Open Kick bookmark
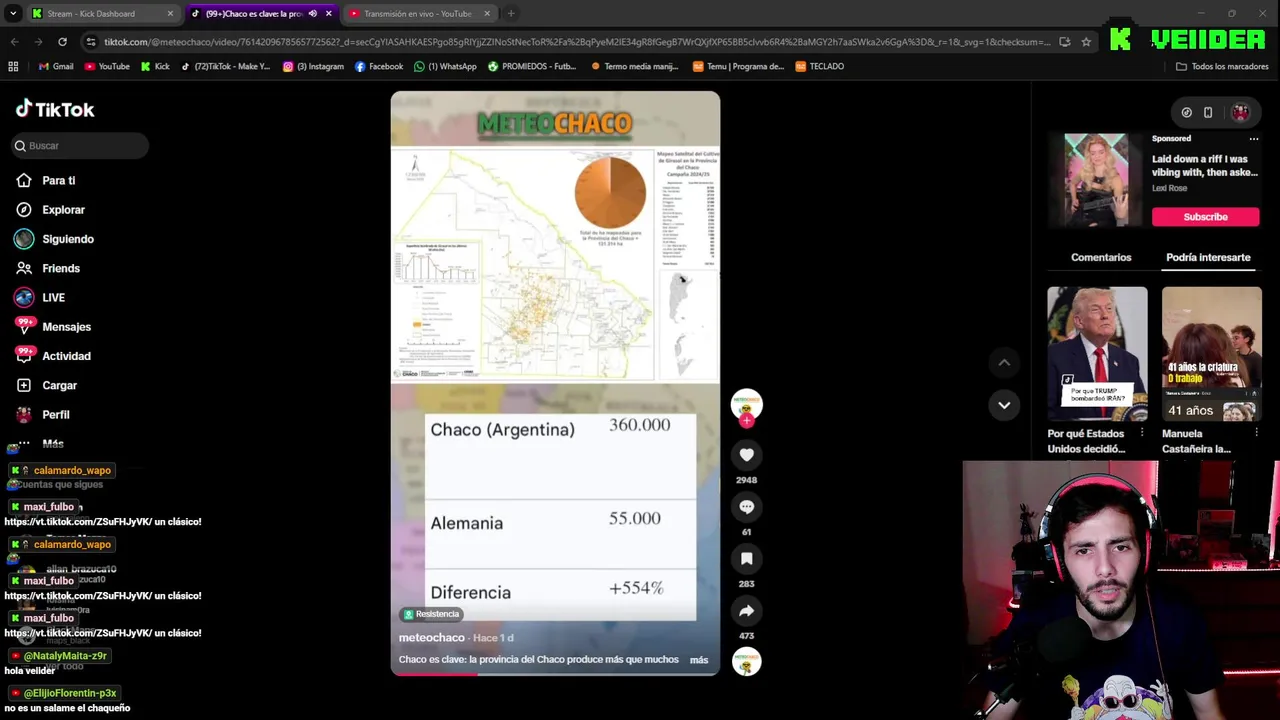Image resolution: width=1280 pixels, height=720 pixels. click(x=155, y=67)
